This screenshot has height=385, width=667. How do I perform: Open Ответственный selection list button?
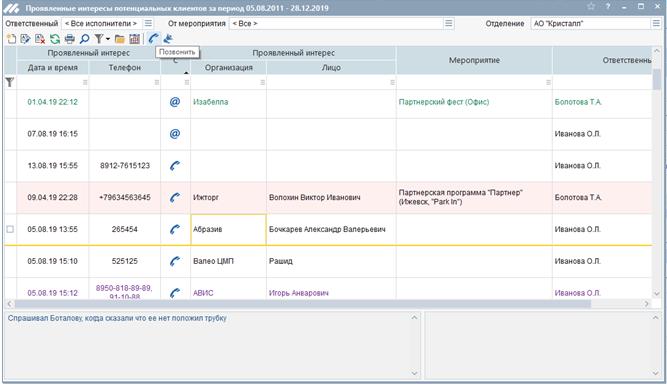(x=148, y=23)
